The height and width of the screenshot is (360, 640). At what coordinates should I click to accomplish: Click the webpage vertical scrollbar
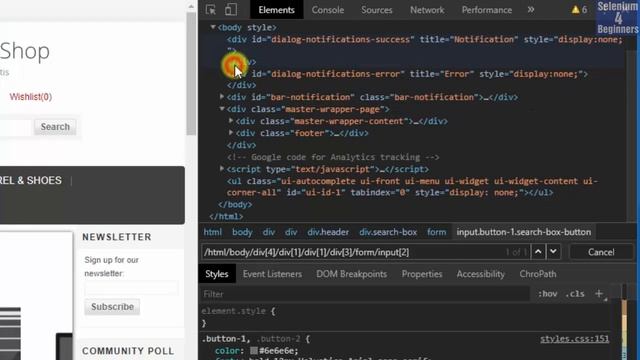[x=191, y=73]
